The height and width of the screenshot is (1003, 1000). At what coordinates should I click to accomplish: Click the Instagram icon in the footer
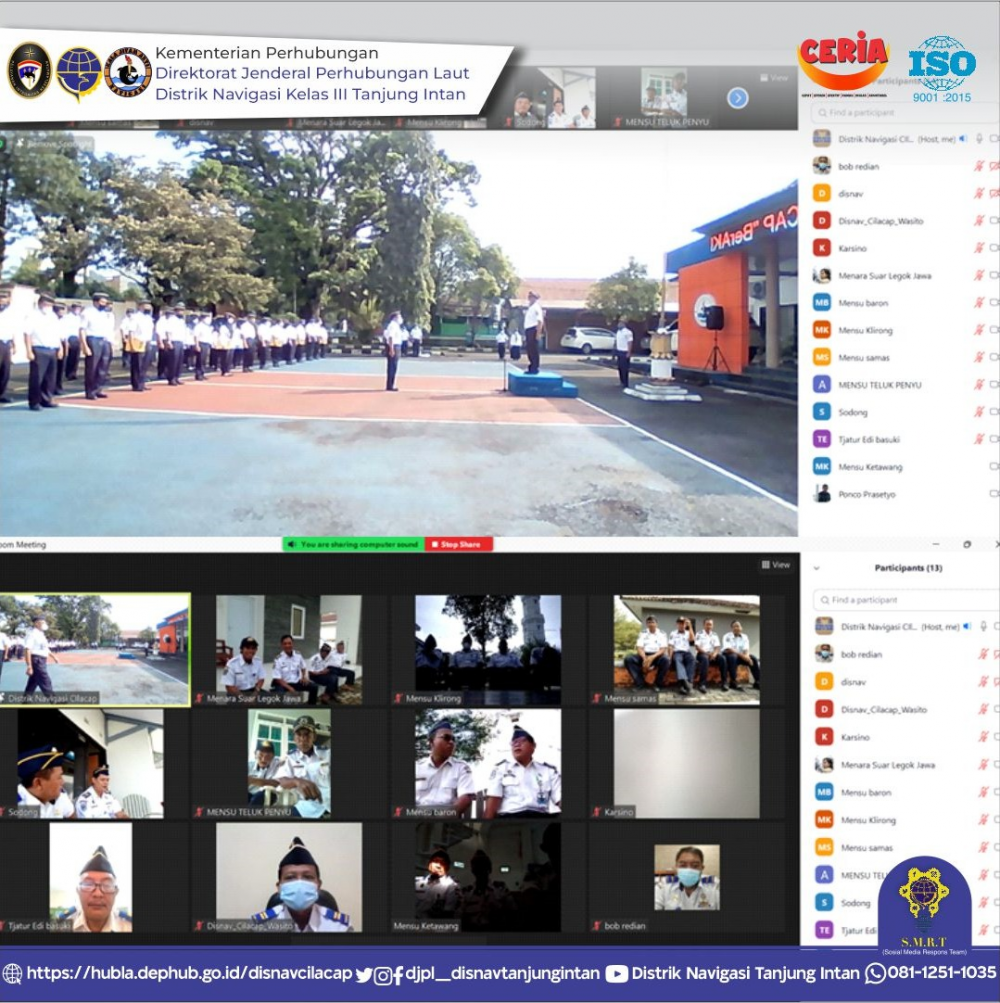(383, 975)
